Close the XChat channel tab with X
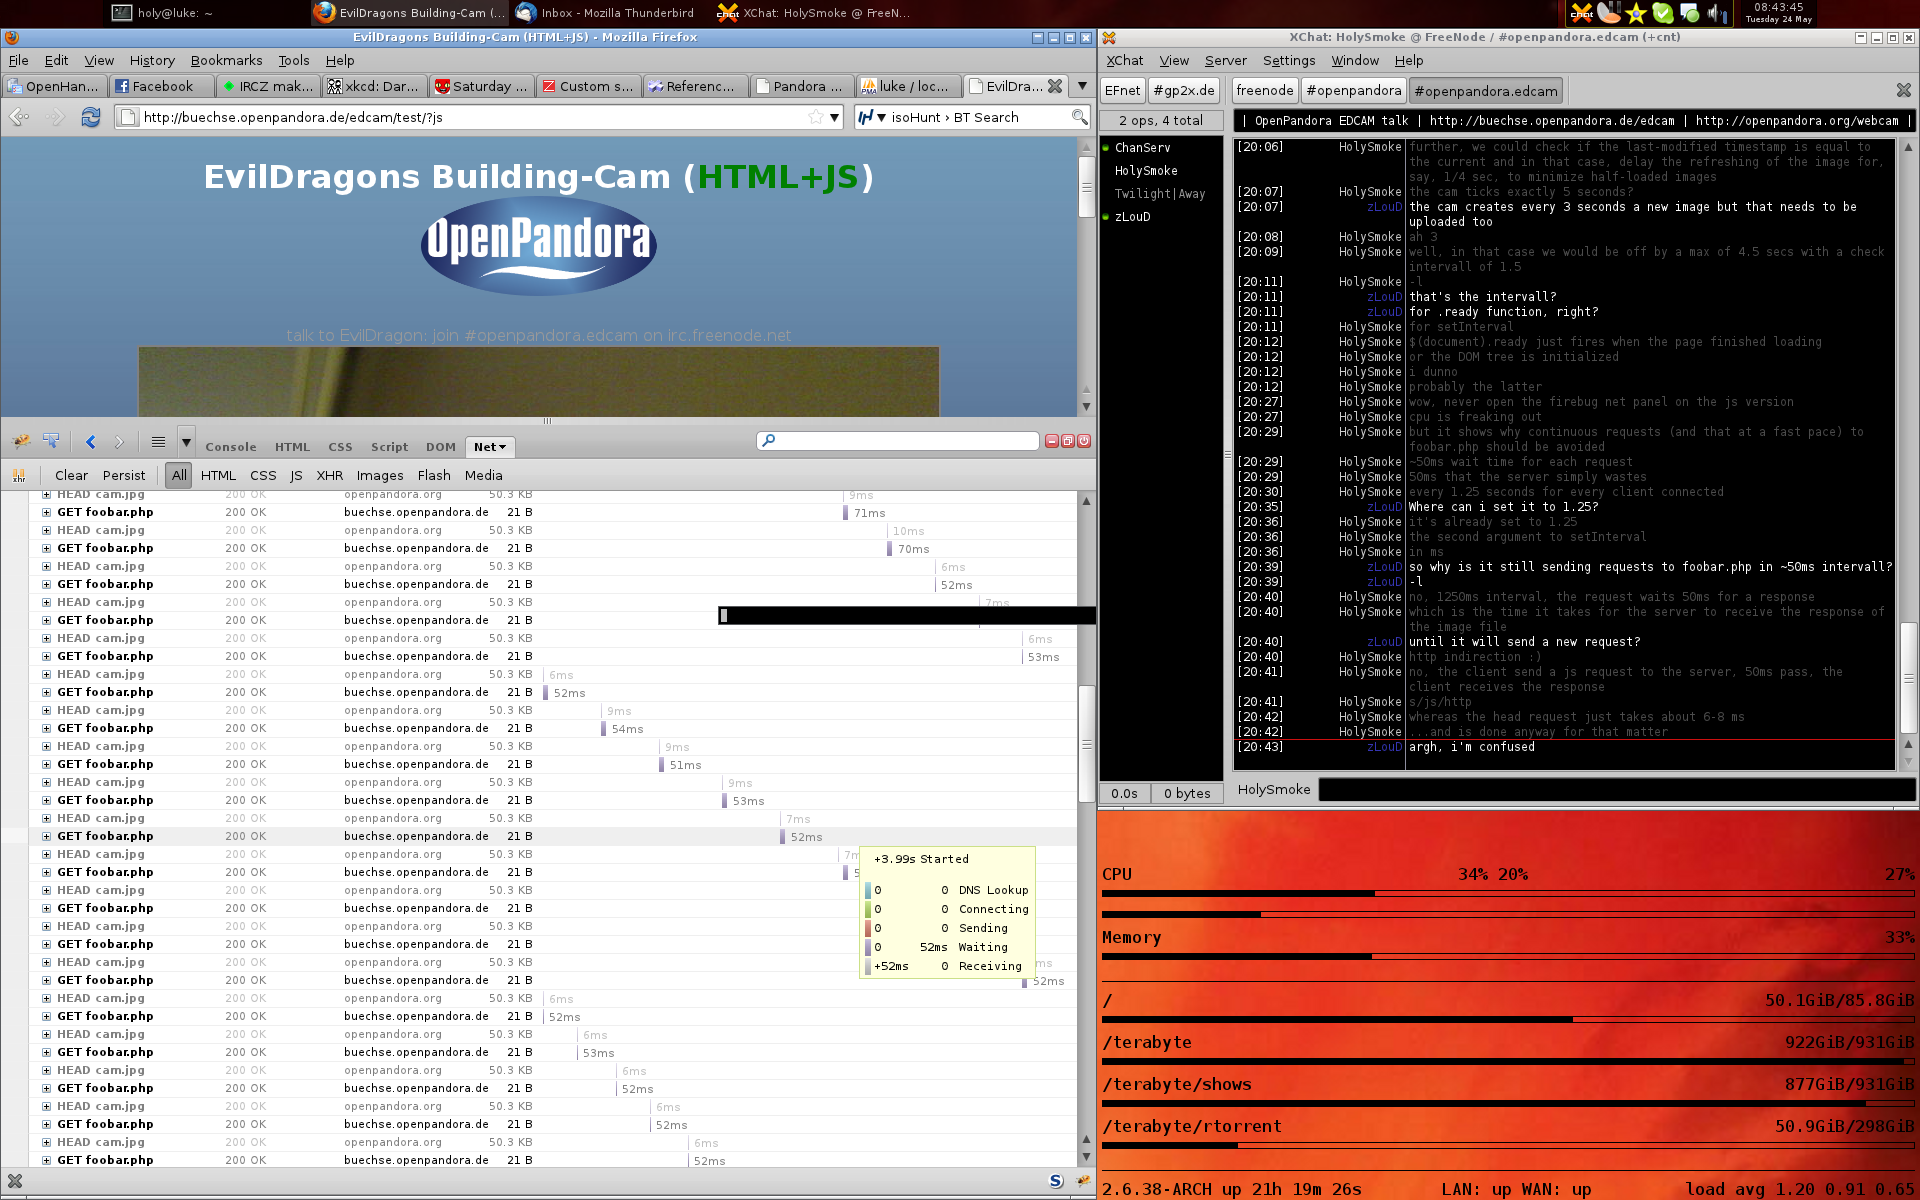This screenshot has height=1200, width=1920. point(1903,90)
